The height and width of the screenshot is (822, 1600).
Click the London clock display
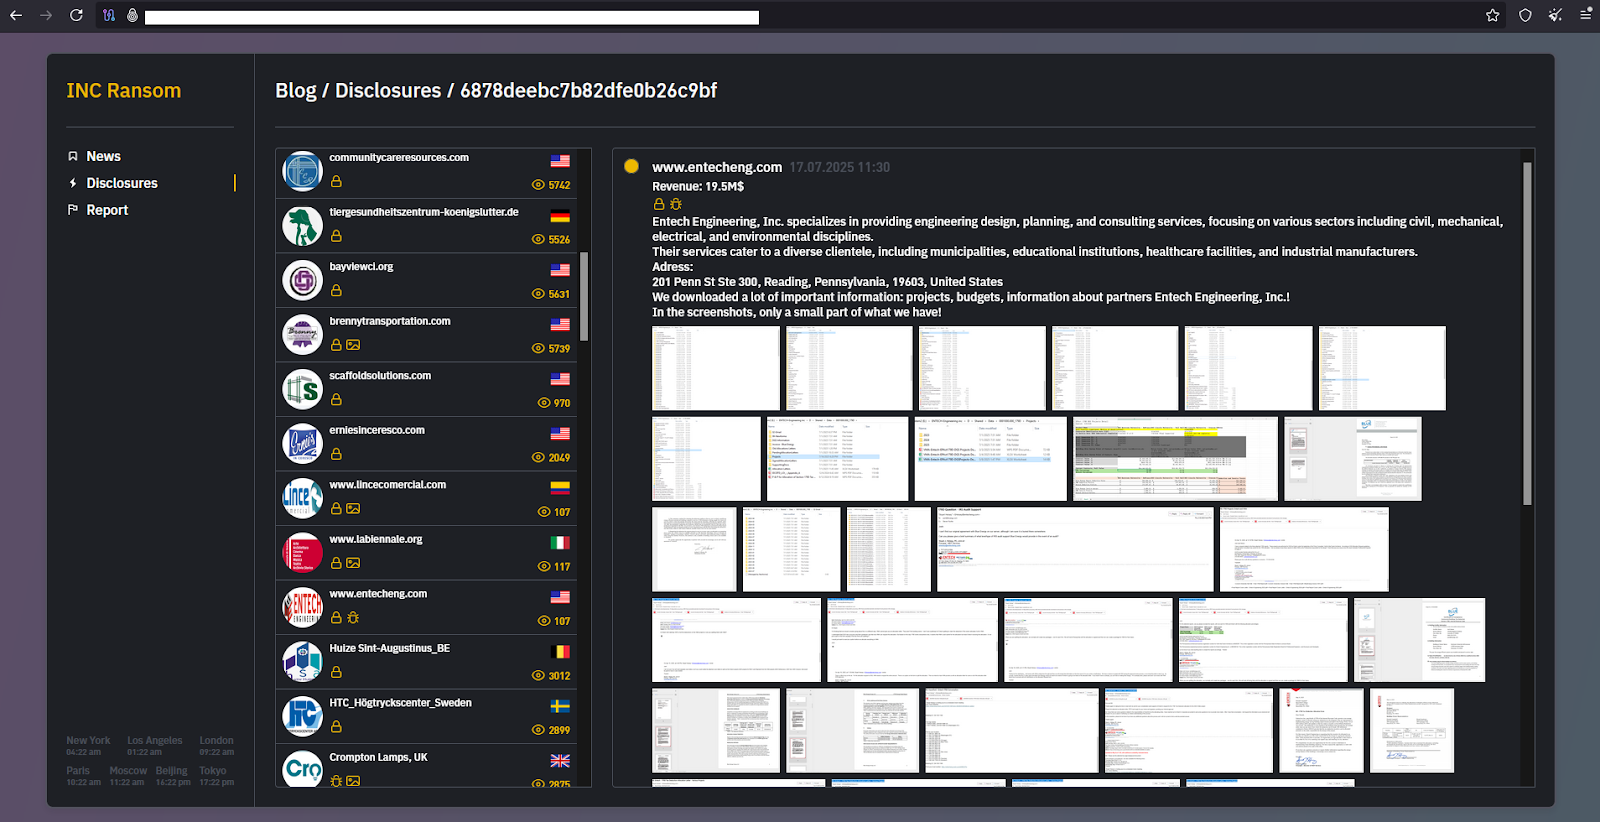click(216, 746)
